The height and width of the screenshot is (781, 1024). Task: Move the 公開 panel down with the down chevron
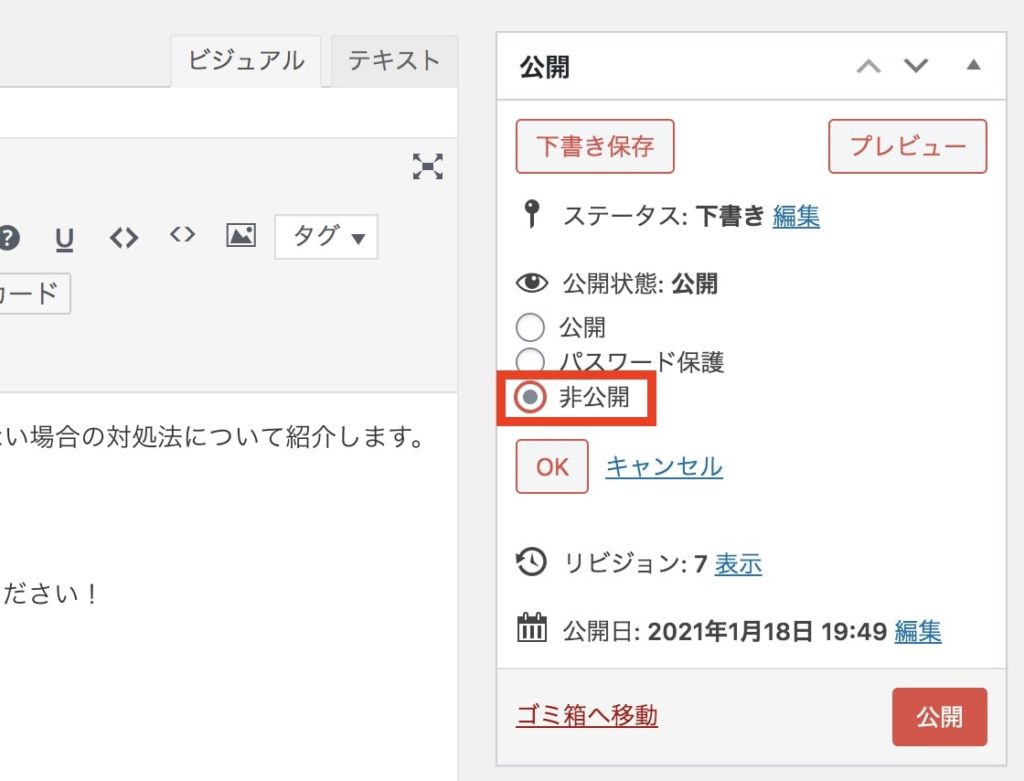click(x=916, y=65)
